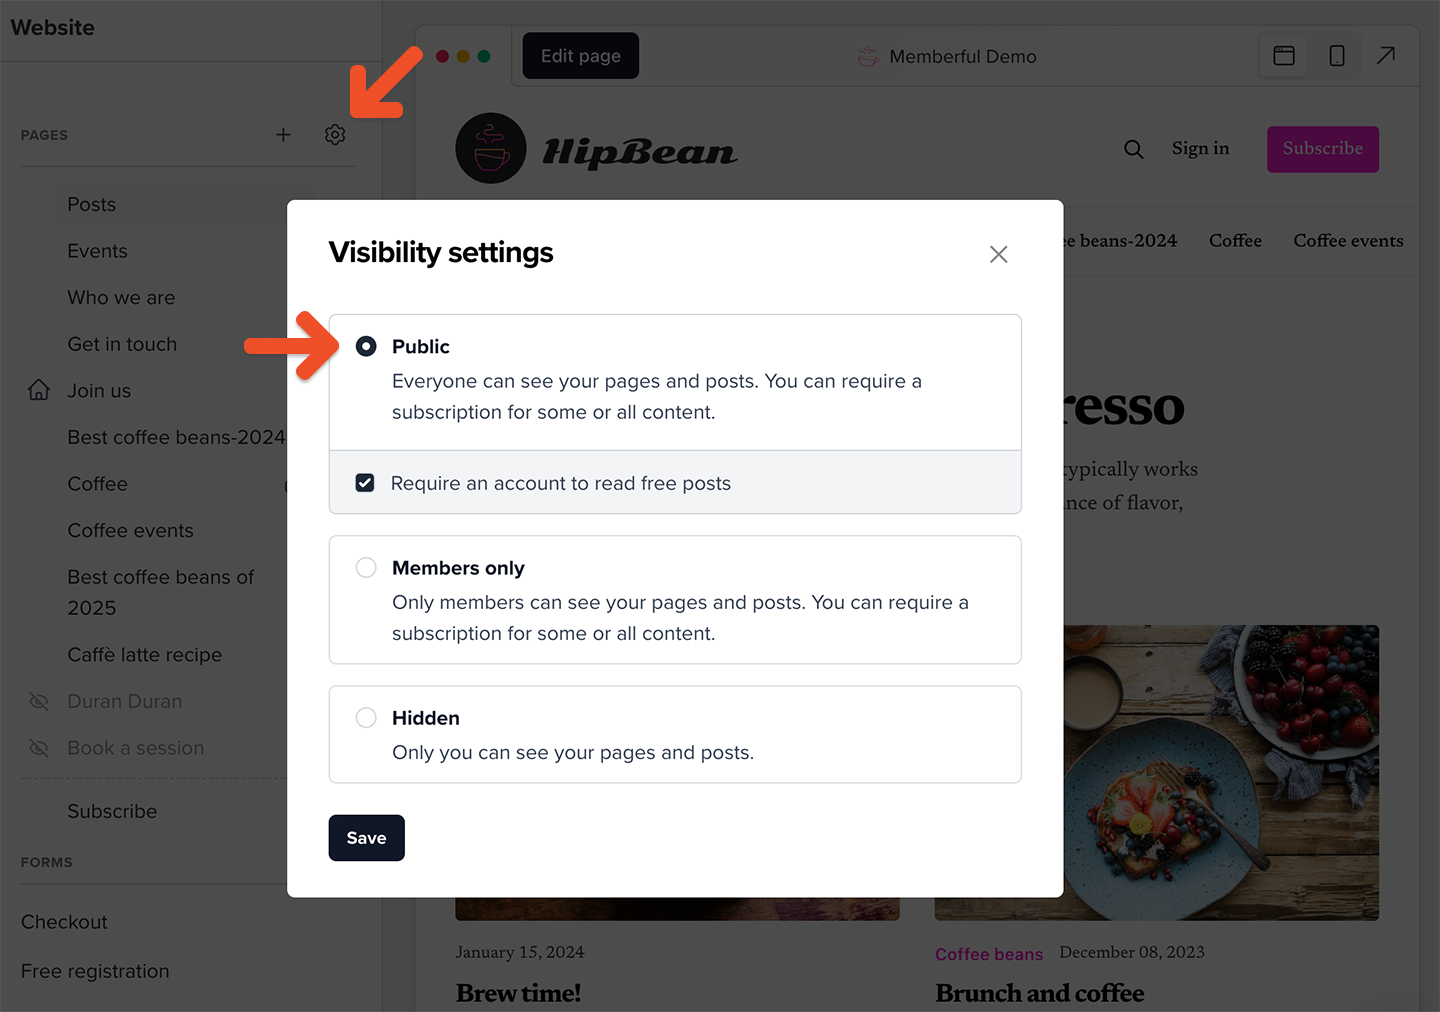The image size is (1440, 1012).
Task: Close the Visibility settings dialog
Action: tap(998, 254)
